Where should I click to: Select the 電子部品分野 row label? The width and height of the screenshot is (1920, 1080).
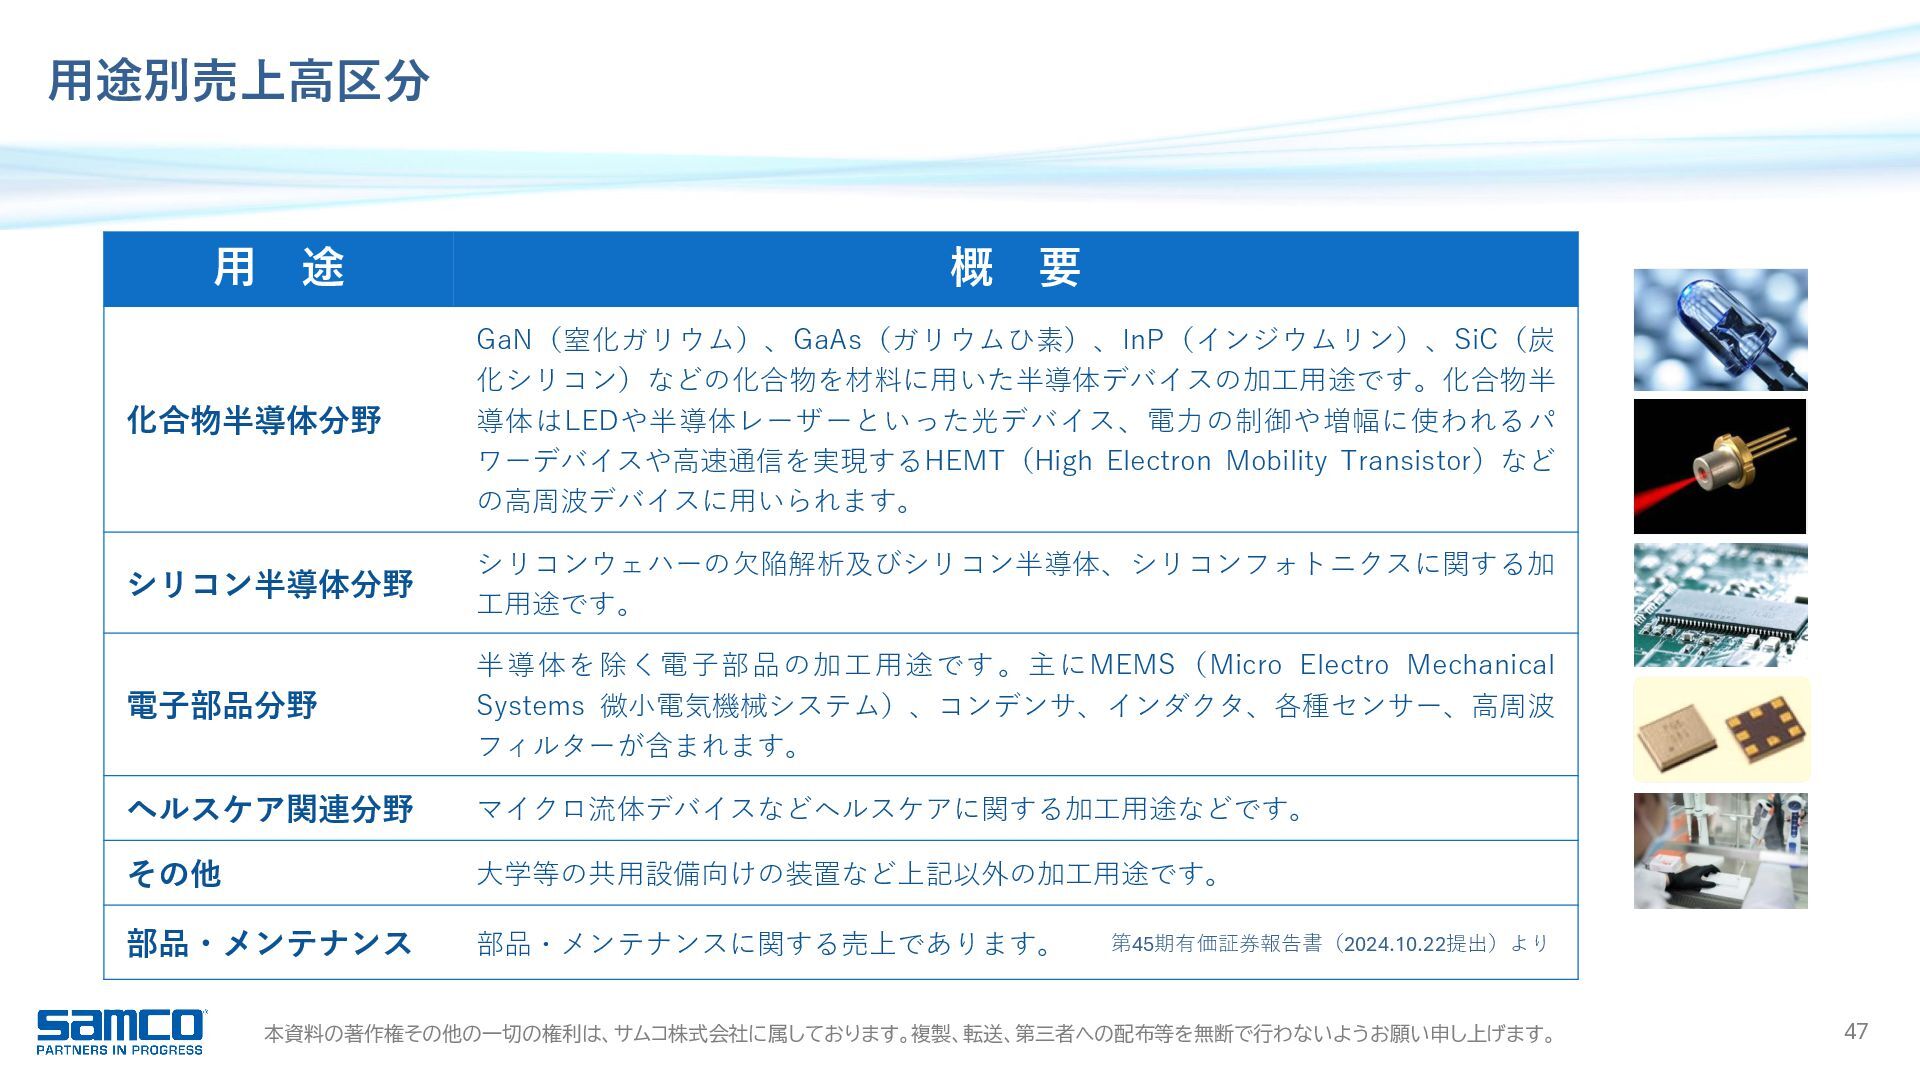[x=222, y=705]
